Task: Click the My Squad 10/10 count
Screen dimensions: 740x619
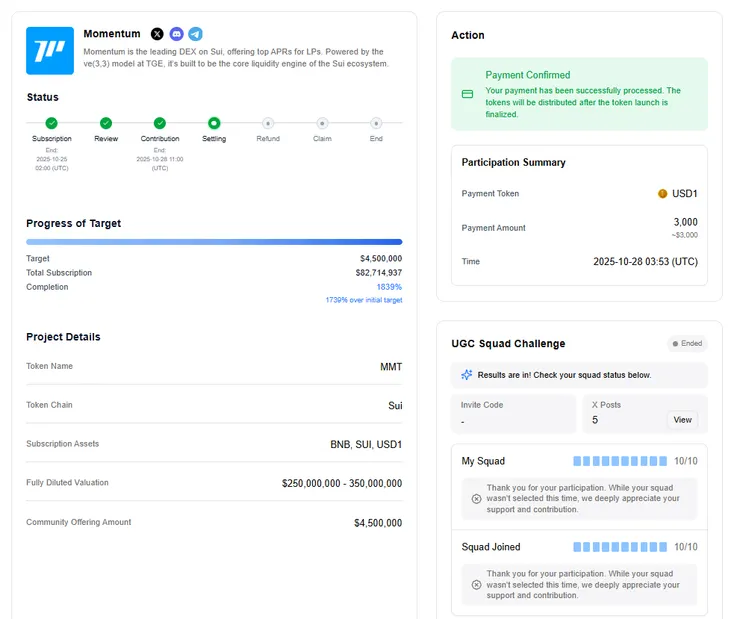Action: (686, 461)
